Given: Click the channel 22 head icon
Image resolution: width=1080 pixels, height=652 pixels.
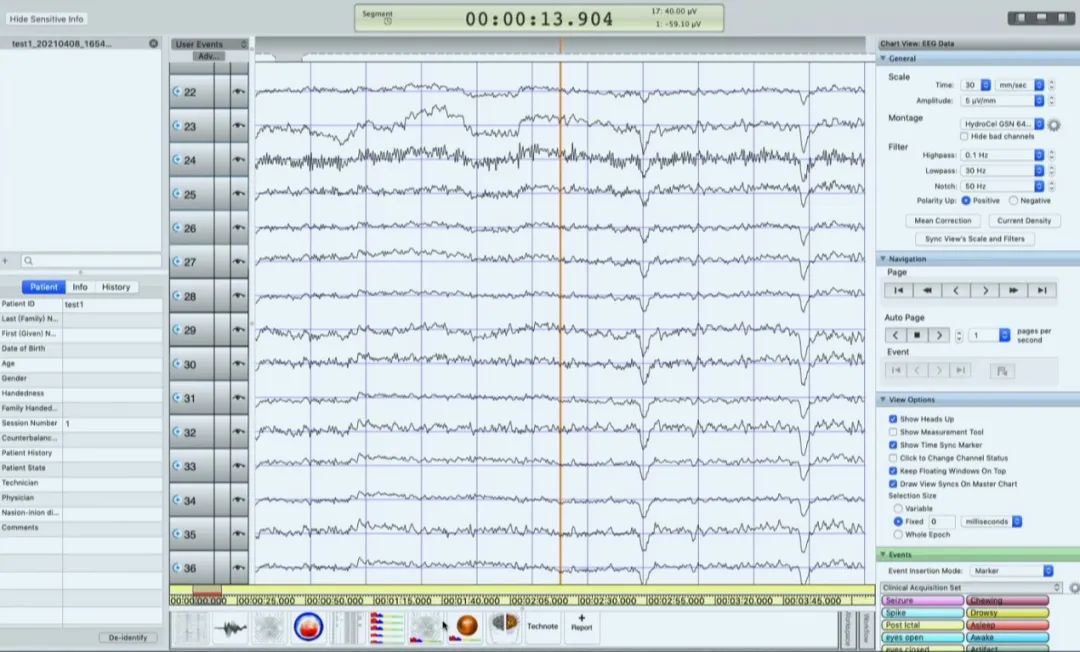Looking at the screenshot, I should [177, 92].
